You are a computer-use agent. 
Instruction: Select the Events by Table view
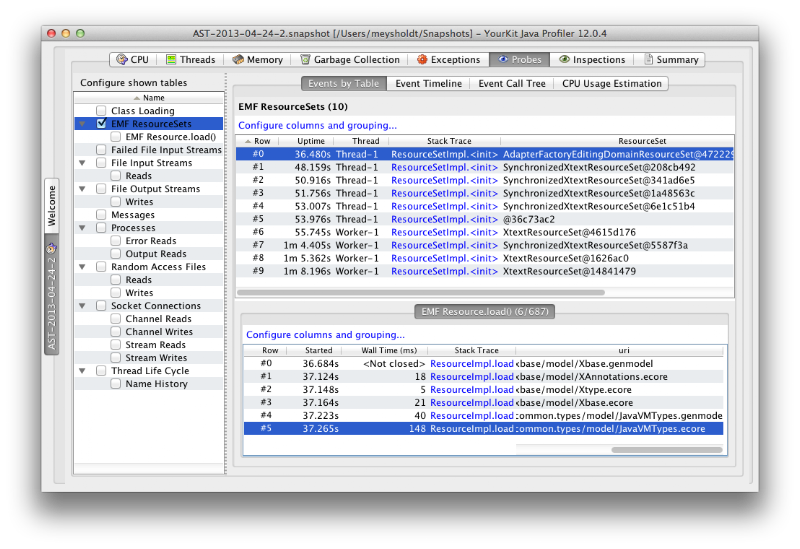point(344,84)
